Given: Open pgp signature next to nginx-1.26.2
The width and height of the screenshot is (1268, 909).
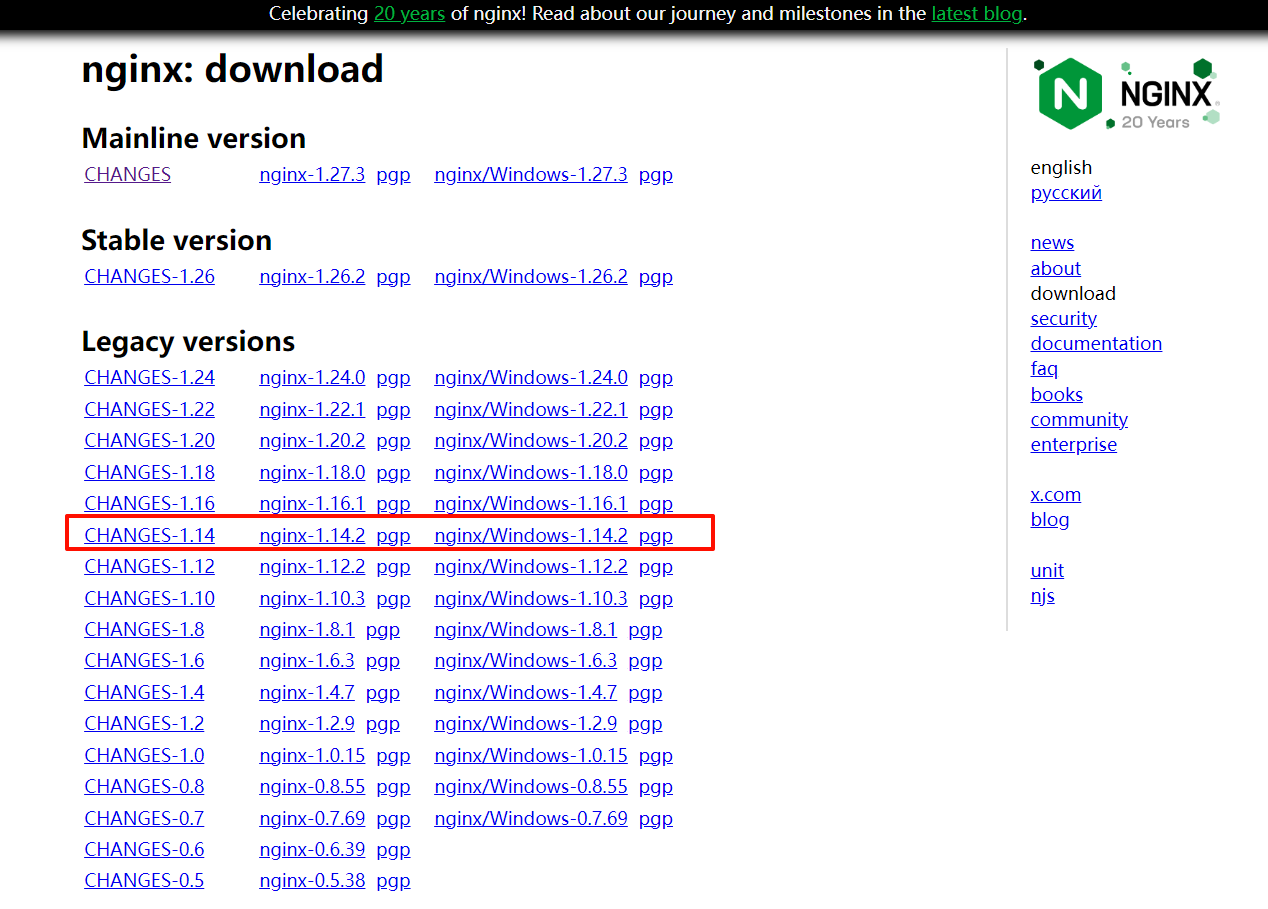Looking at the screenshot, I should point(393,276).
